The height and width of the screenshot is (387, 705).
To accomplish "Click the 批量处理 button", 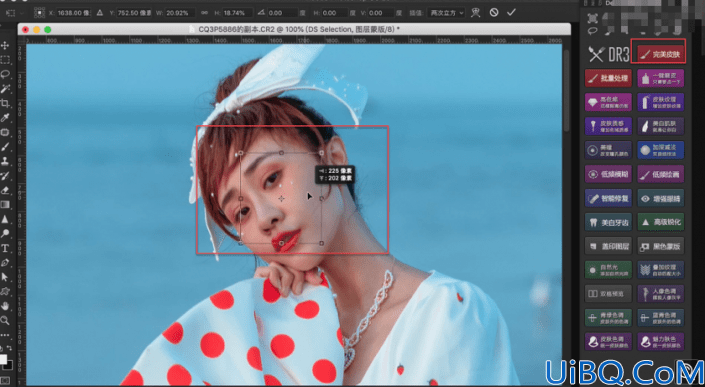I will [608, 78].
